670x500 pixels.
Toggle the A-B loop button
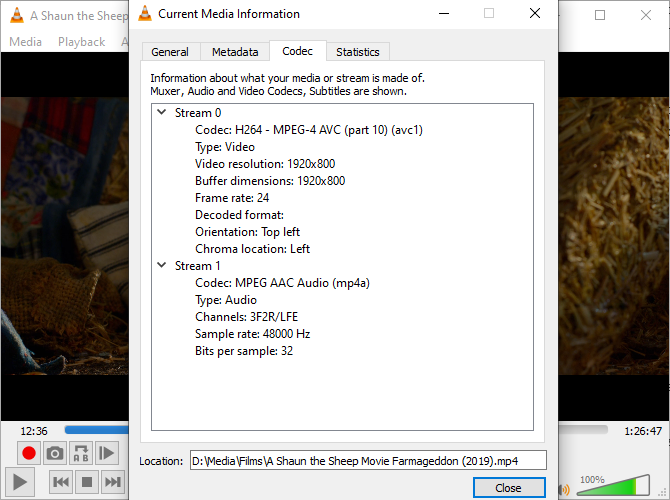point(81,453)
